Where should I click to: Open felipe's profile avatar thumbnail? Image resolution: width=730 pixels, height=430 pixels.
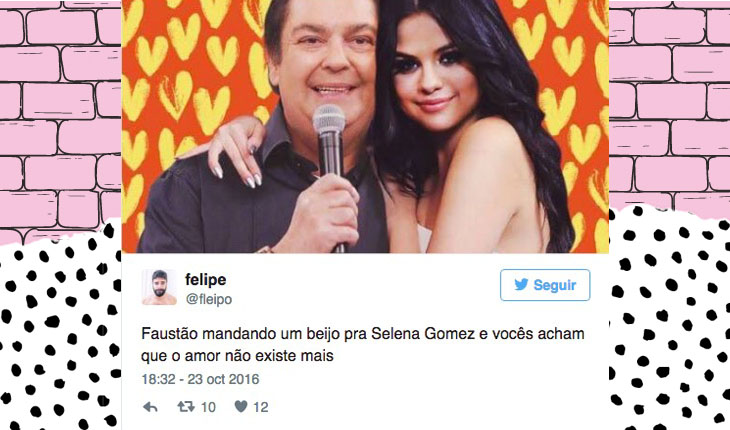[159, 287]
